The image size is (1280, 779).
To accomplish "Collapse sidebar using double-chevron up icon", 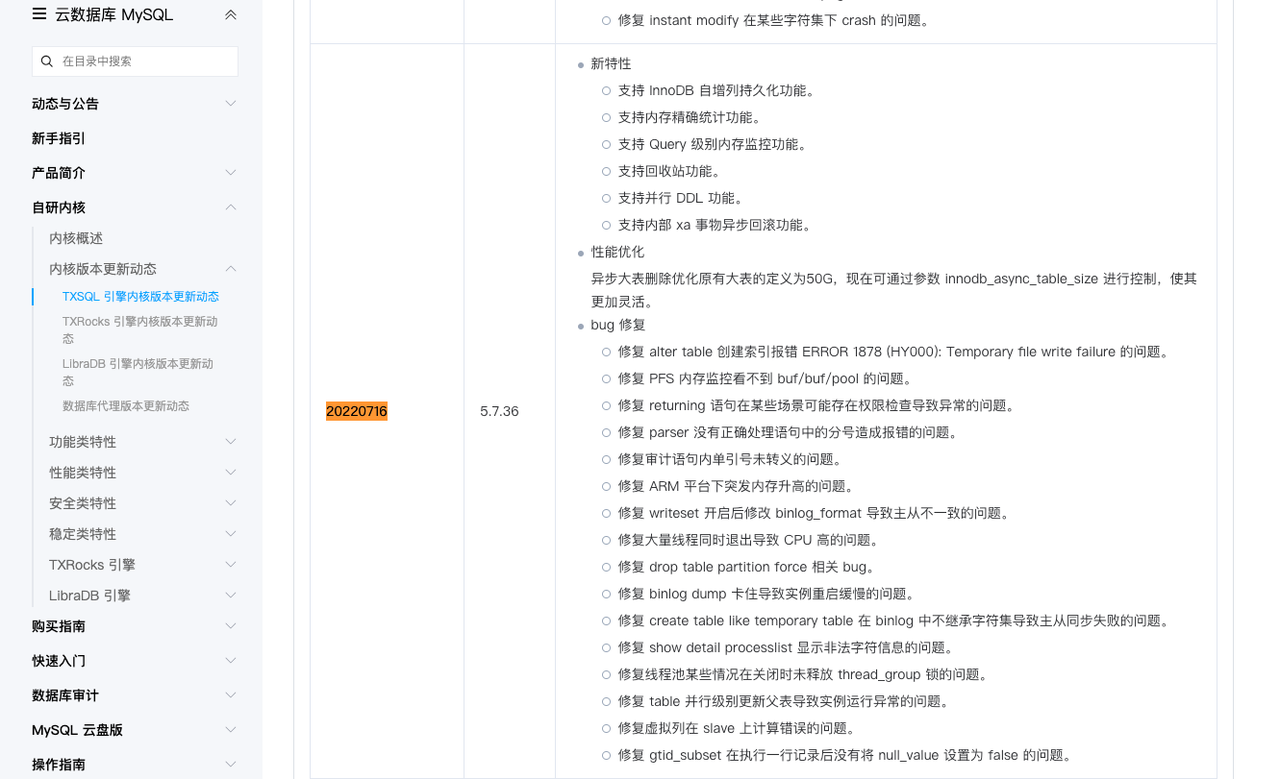I will coord(231,15).
